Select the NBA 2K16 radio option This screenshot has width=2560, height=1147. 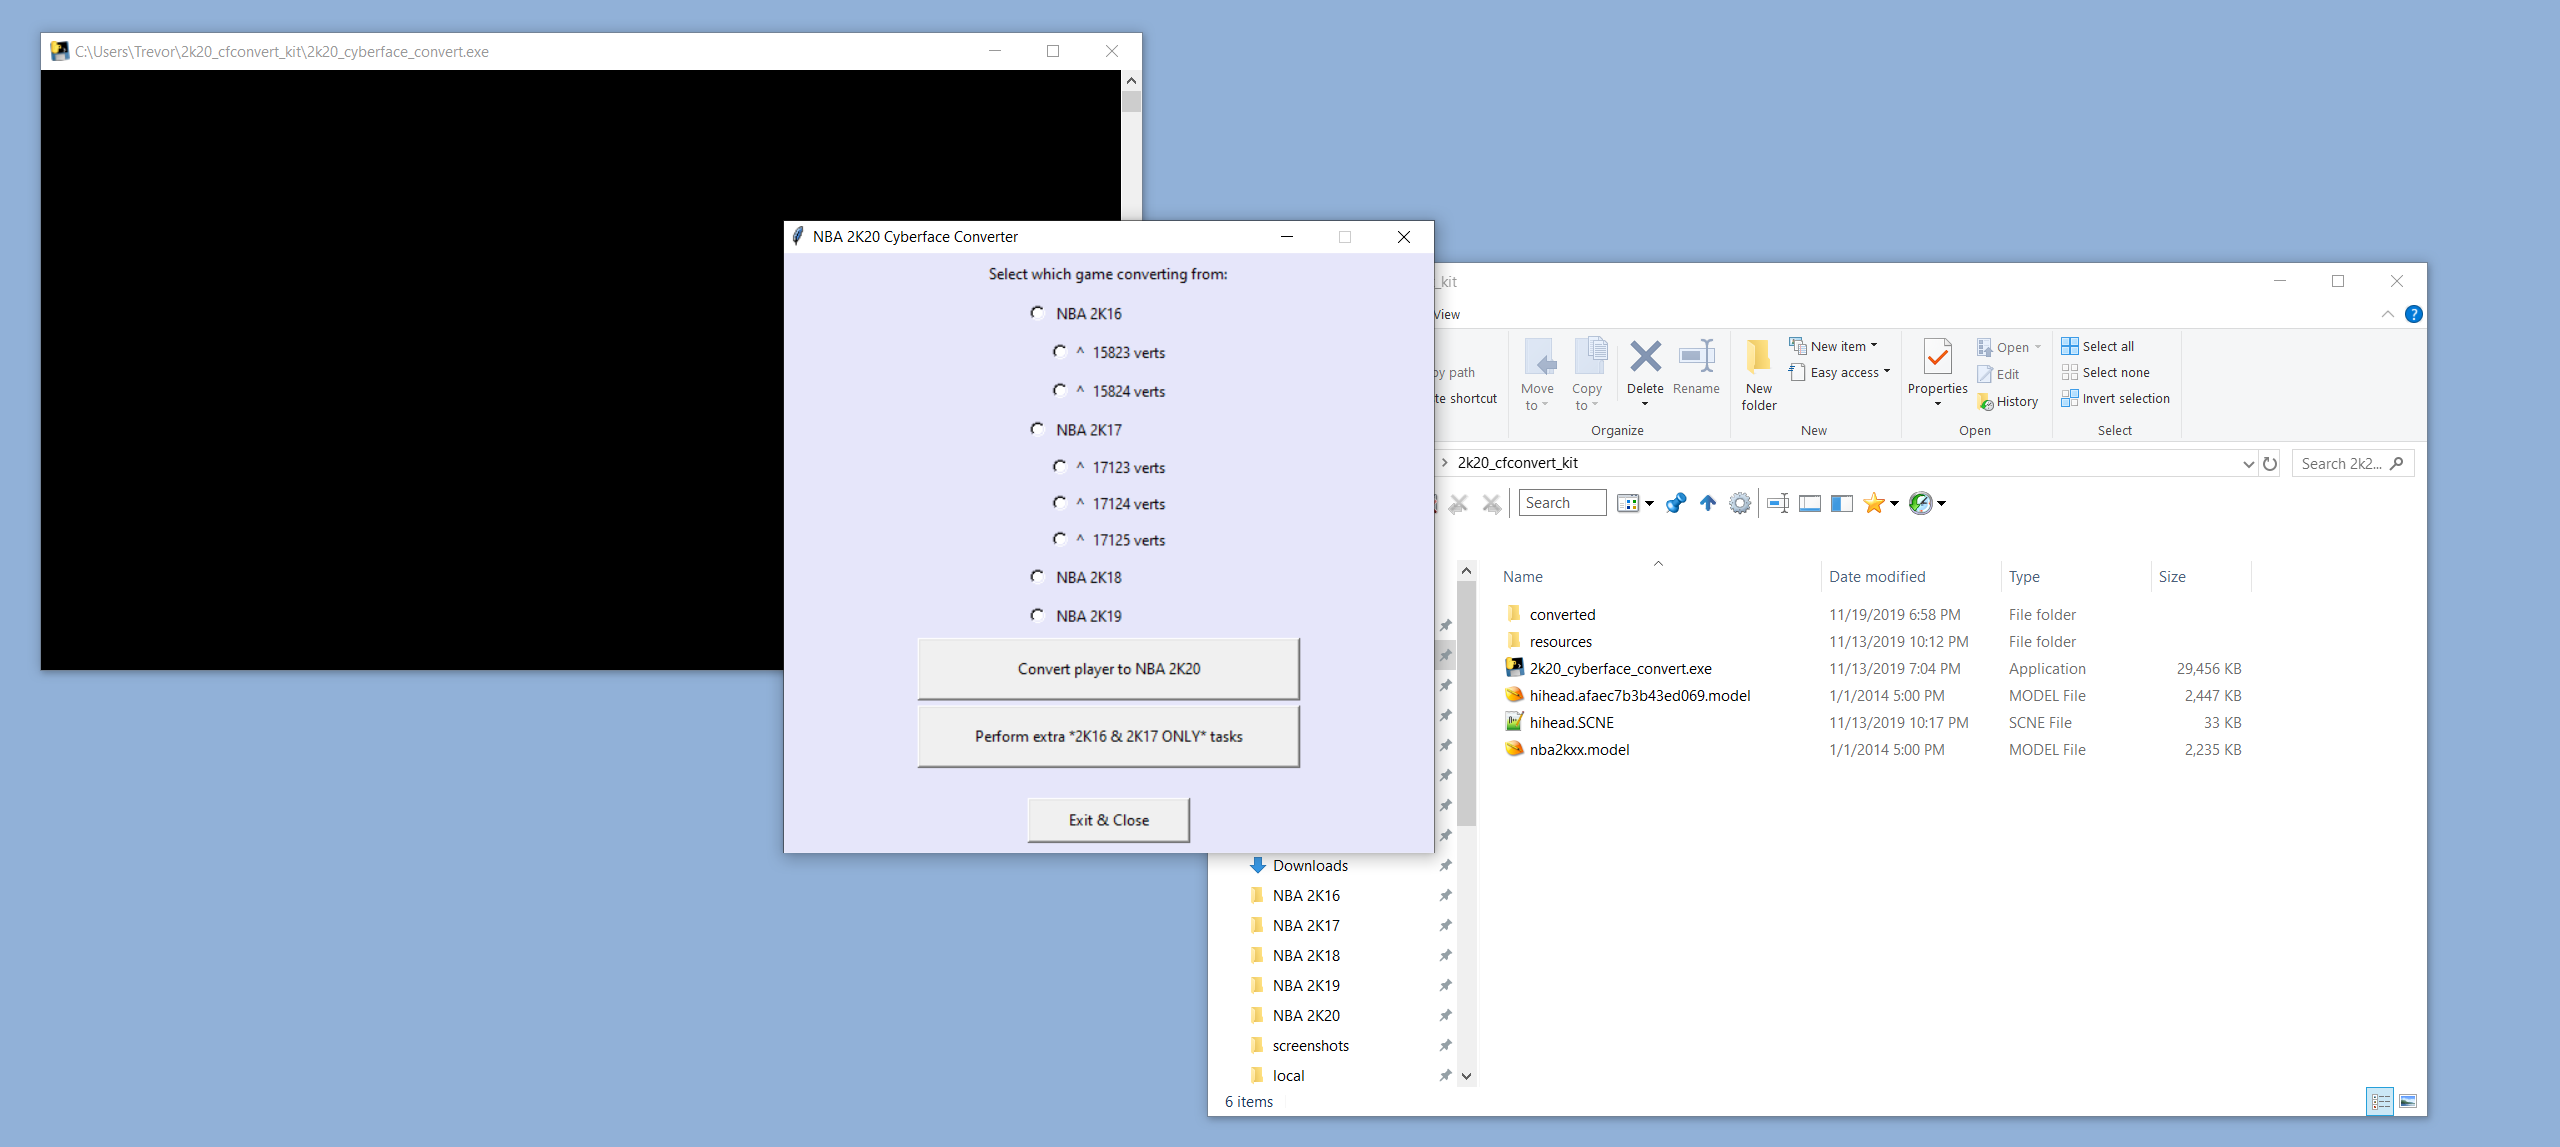(1037, 313)
